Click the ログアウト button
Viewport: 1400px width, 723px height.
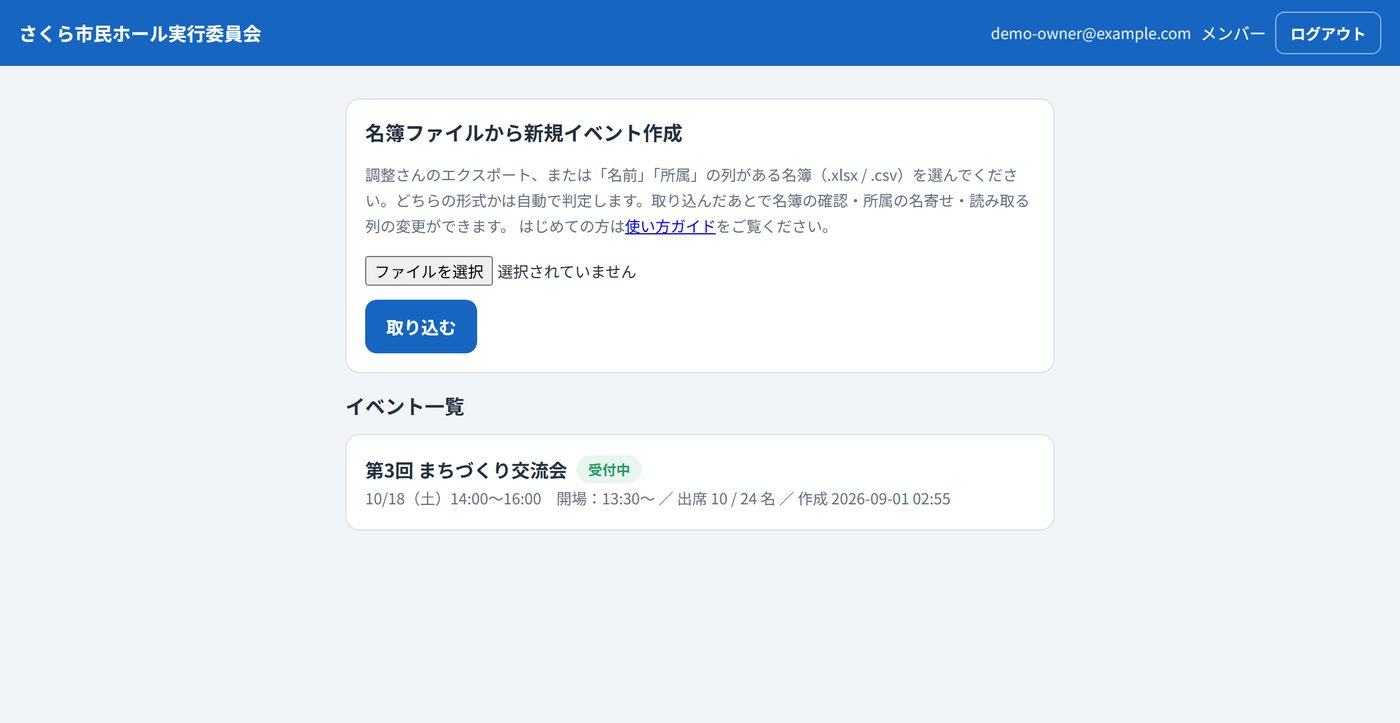[x=1327, y=33]
